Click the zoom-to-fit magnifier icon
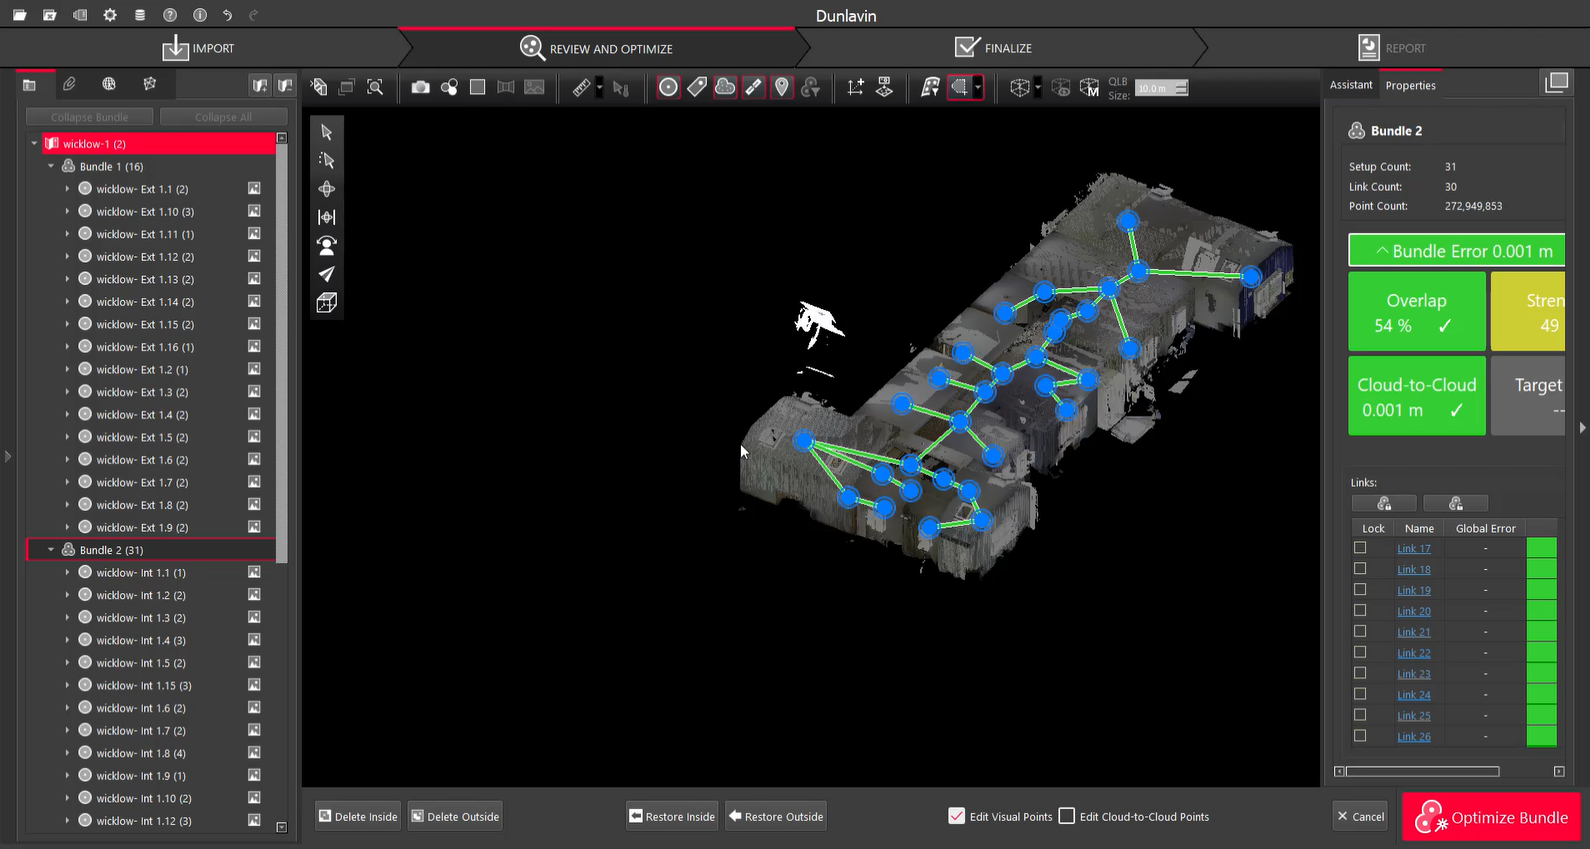Screen dimensions: 1590x849 (x=375, y=88)
